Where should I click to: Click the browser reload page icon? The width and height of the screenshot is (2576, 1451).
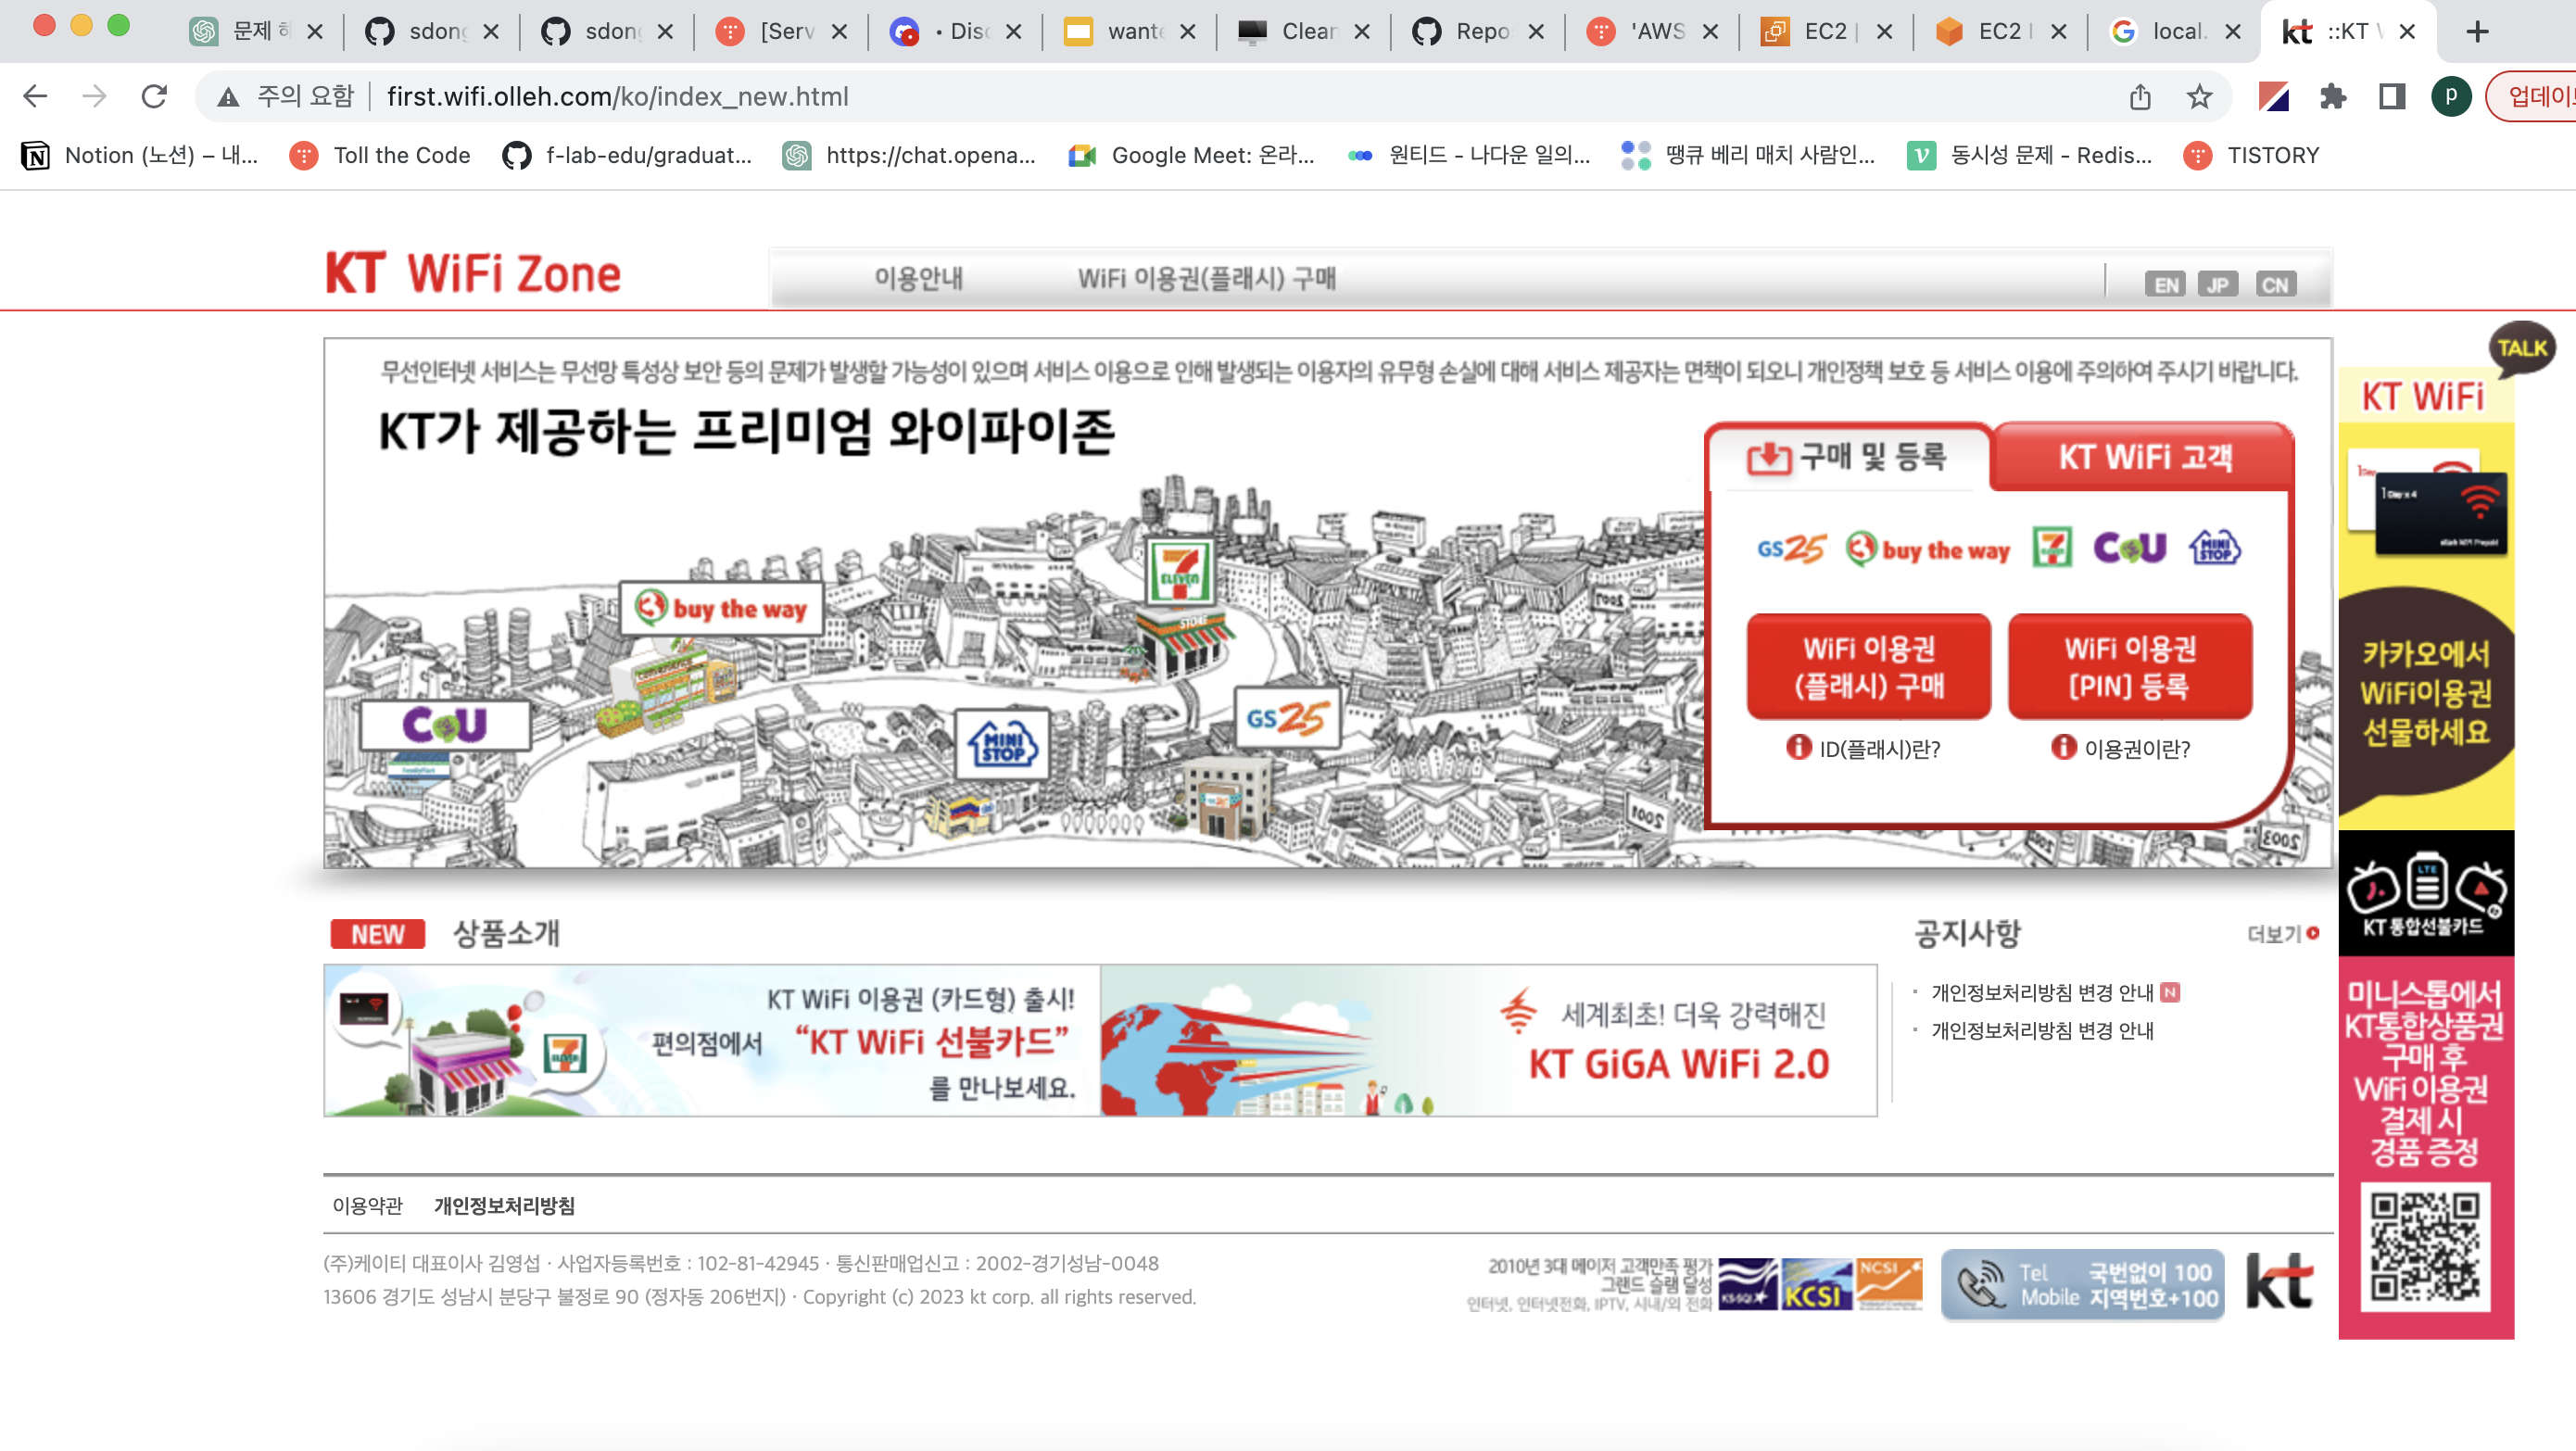coord(154,96)
